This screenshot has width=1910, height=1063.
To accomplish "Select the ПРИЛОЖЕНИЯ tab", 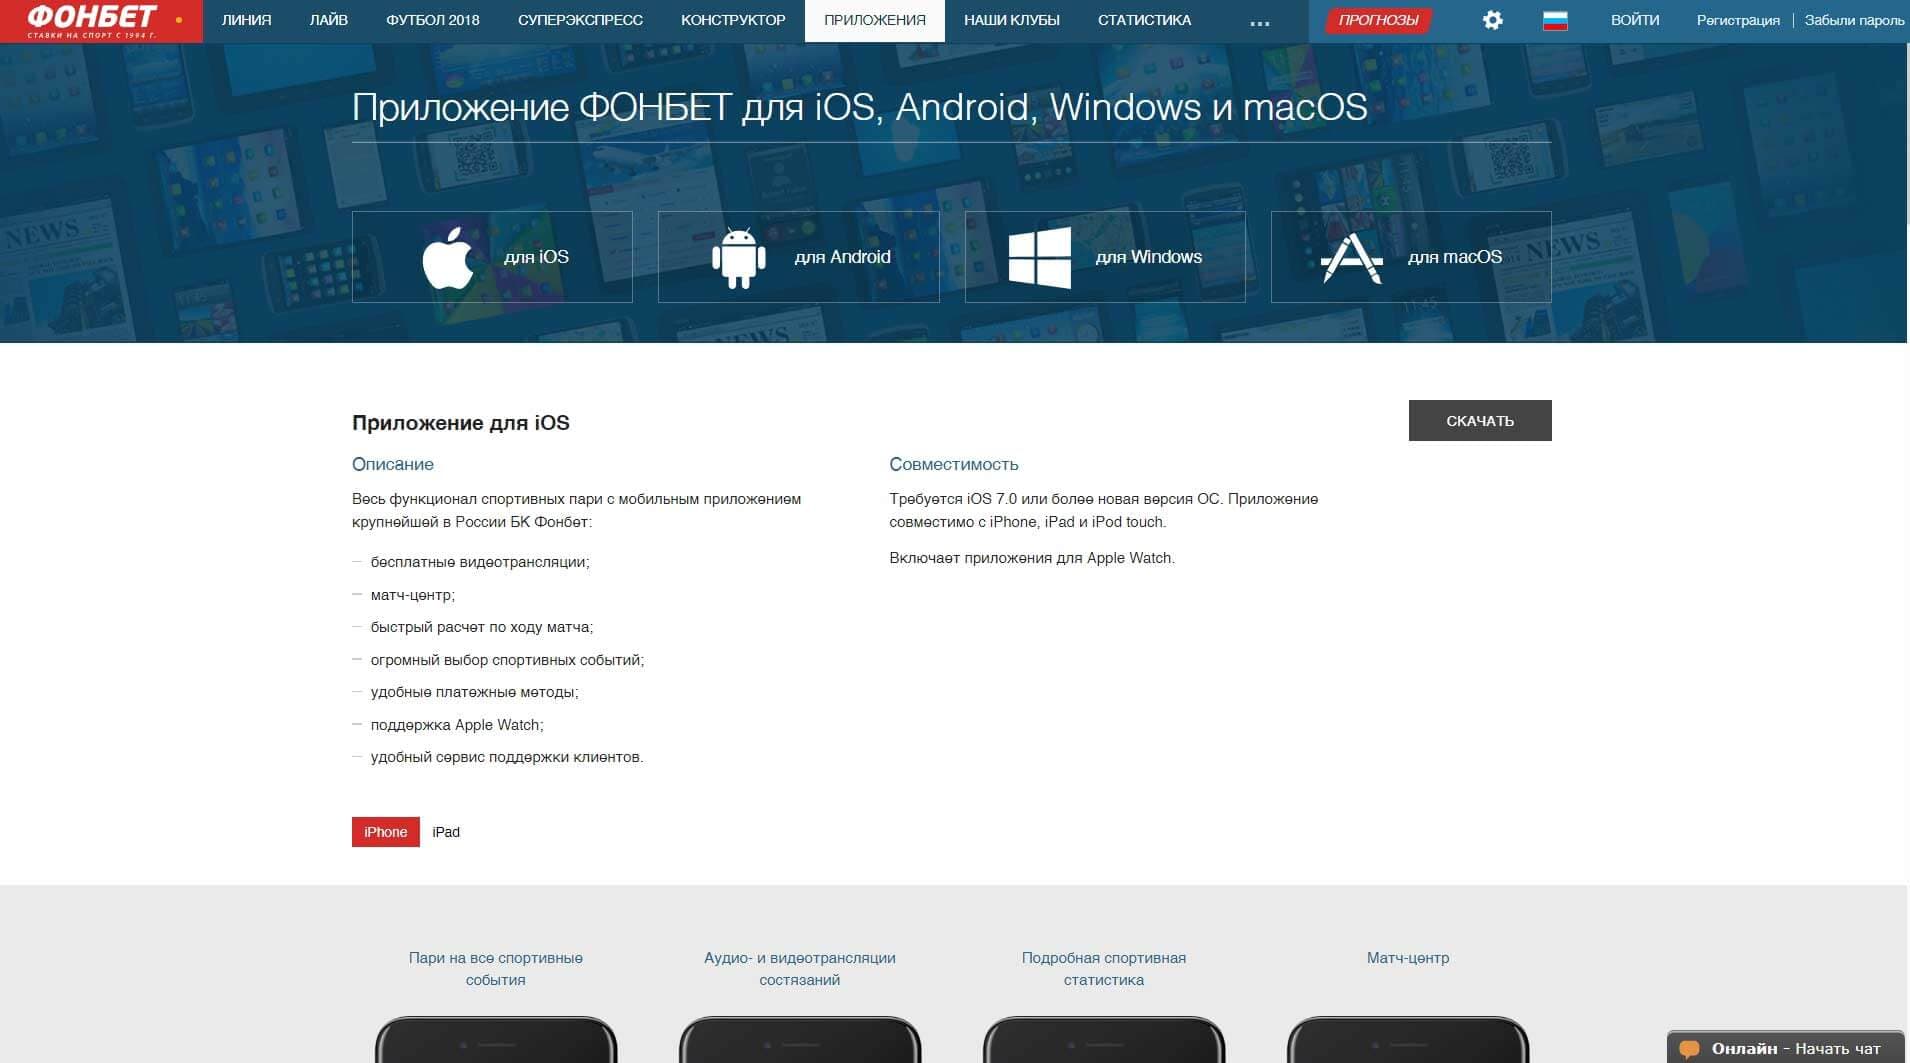I will coord(875,20).
